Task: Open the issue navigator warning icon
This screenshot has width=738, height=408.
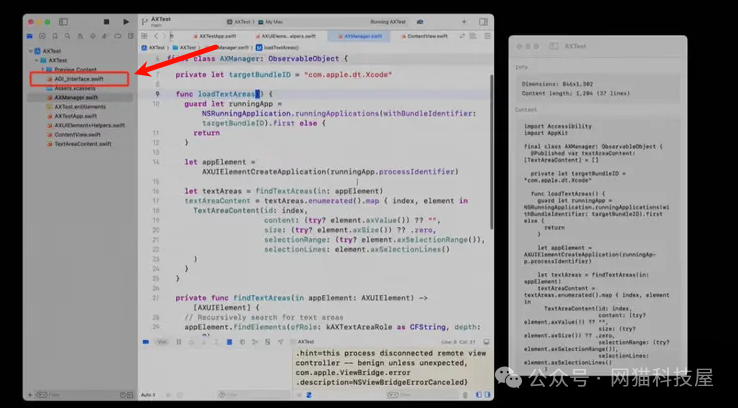Action: [82, 36]
